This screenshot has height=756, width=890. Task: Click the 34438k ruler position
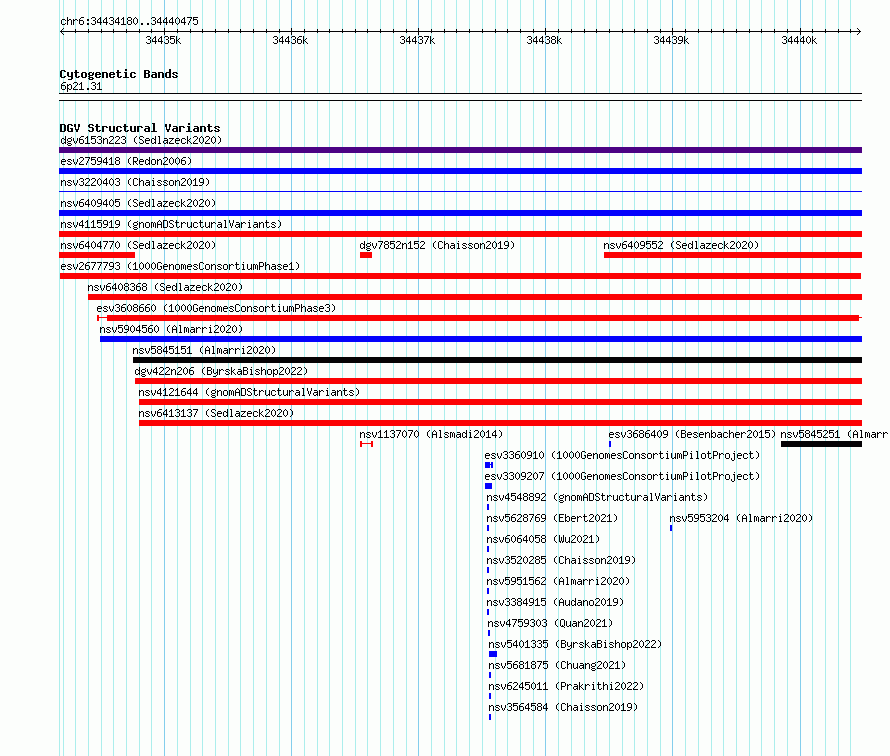[544, 40]
